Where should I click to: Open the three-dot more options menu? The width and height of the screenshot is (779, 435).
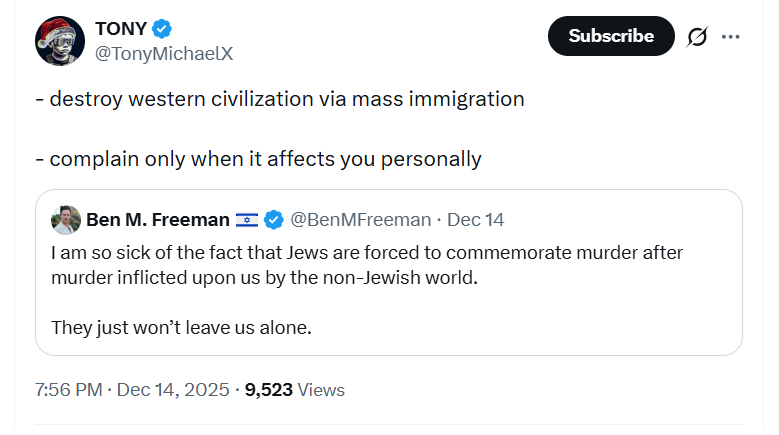pyautogui.click(x=731, y=37)
